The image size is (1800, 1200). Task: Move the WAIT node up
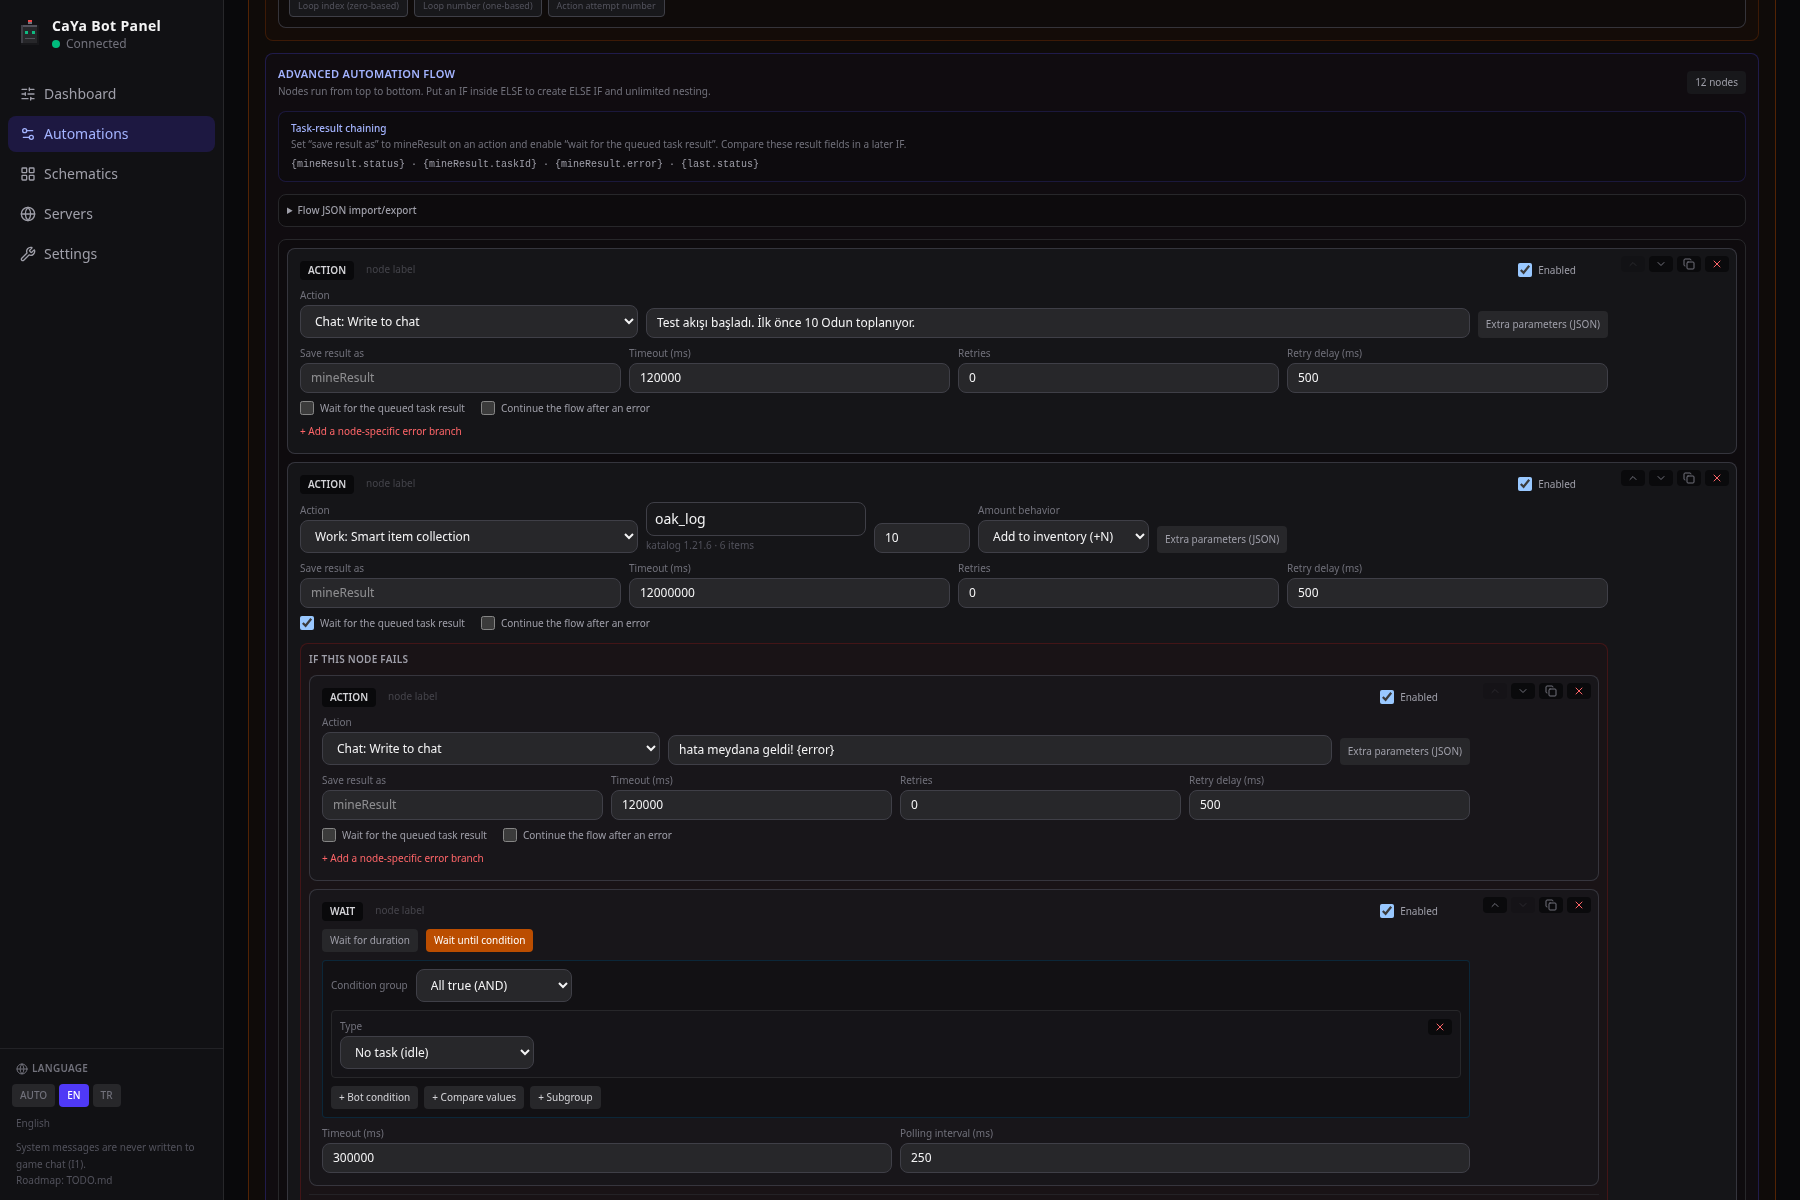coord(1495,905)
